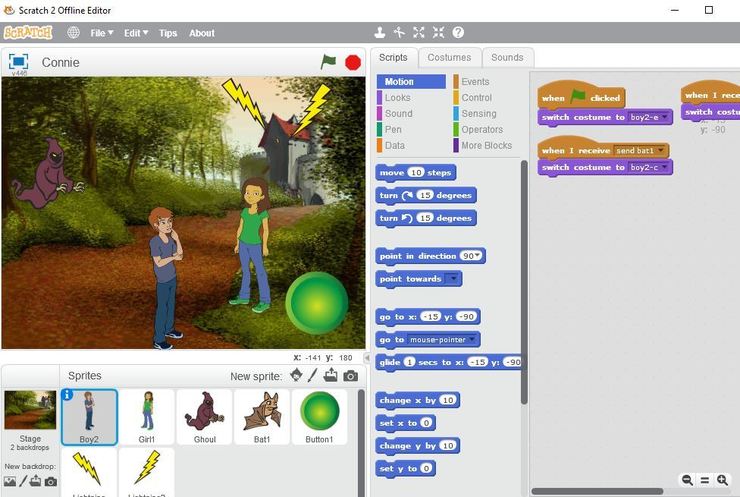Screen dimensions: 740x497
Task: Select the Pen block category
Action: point(393,129)
